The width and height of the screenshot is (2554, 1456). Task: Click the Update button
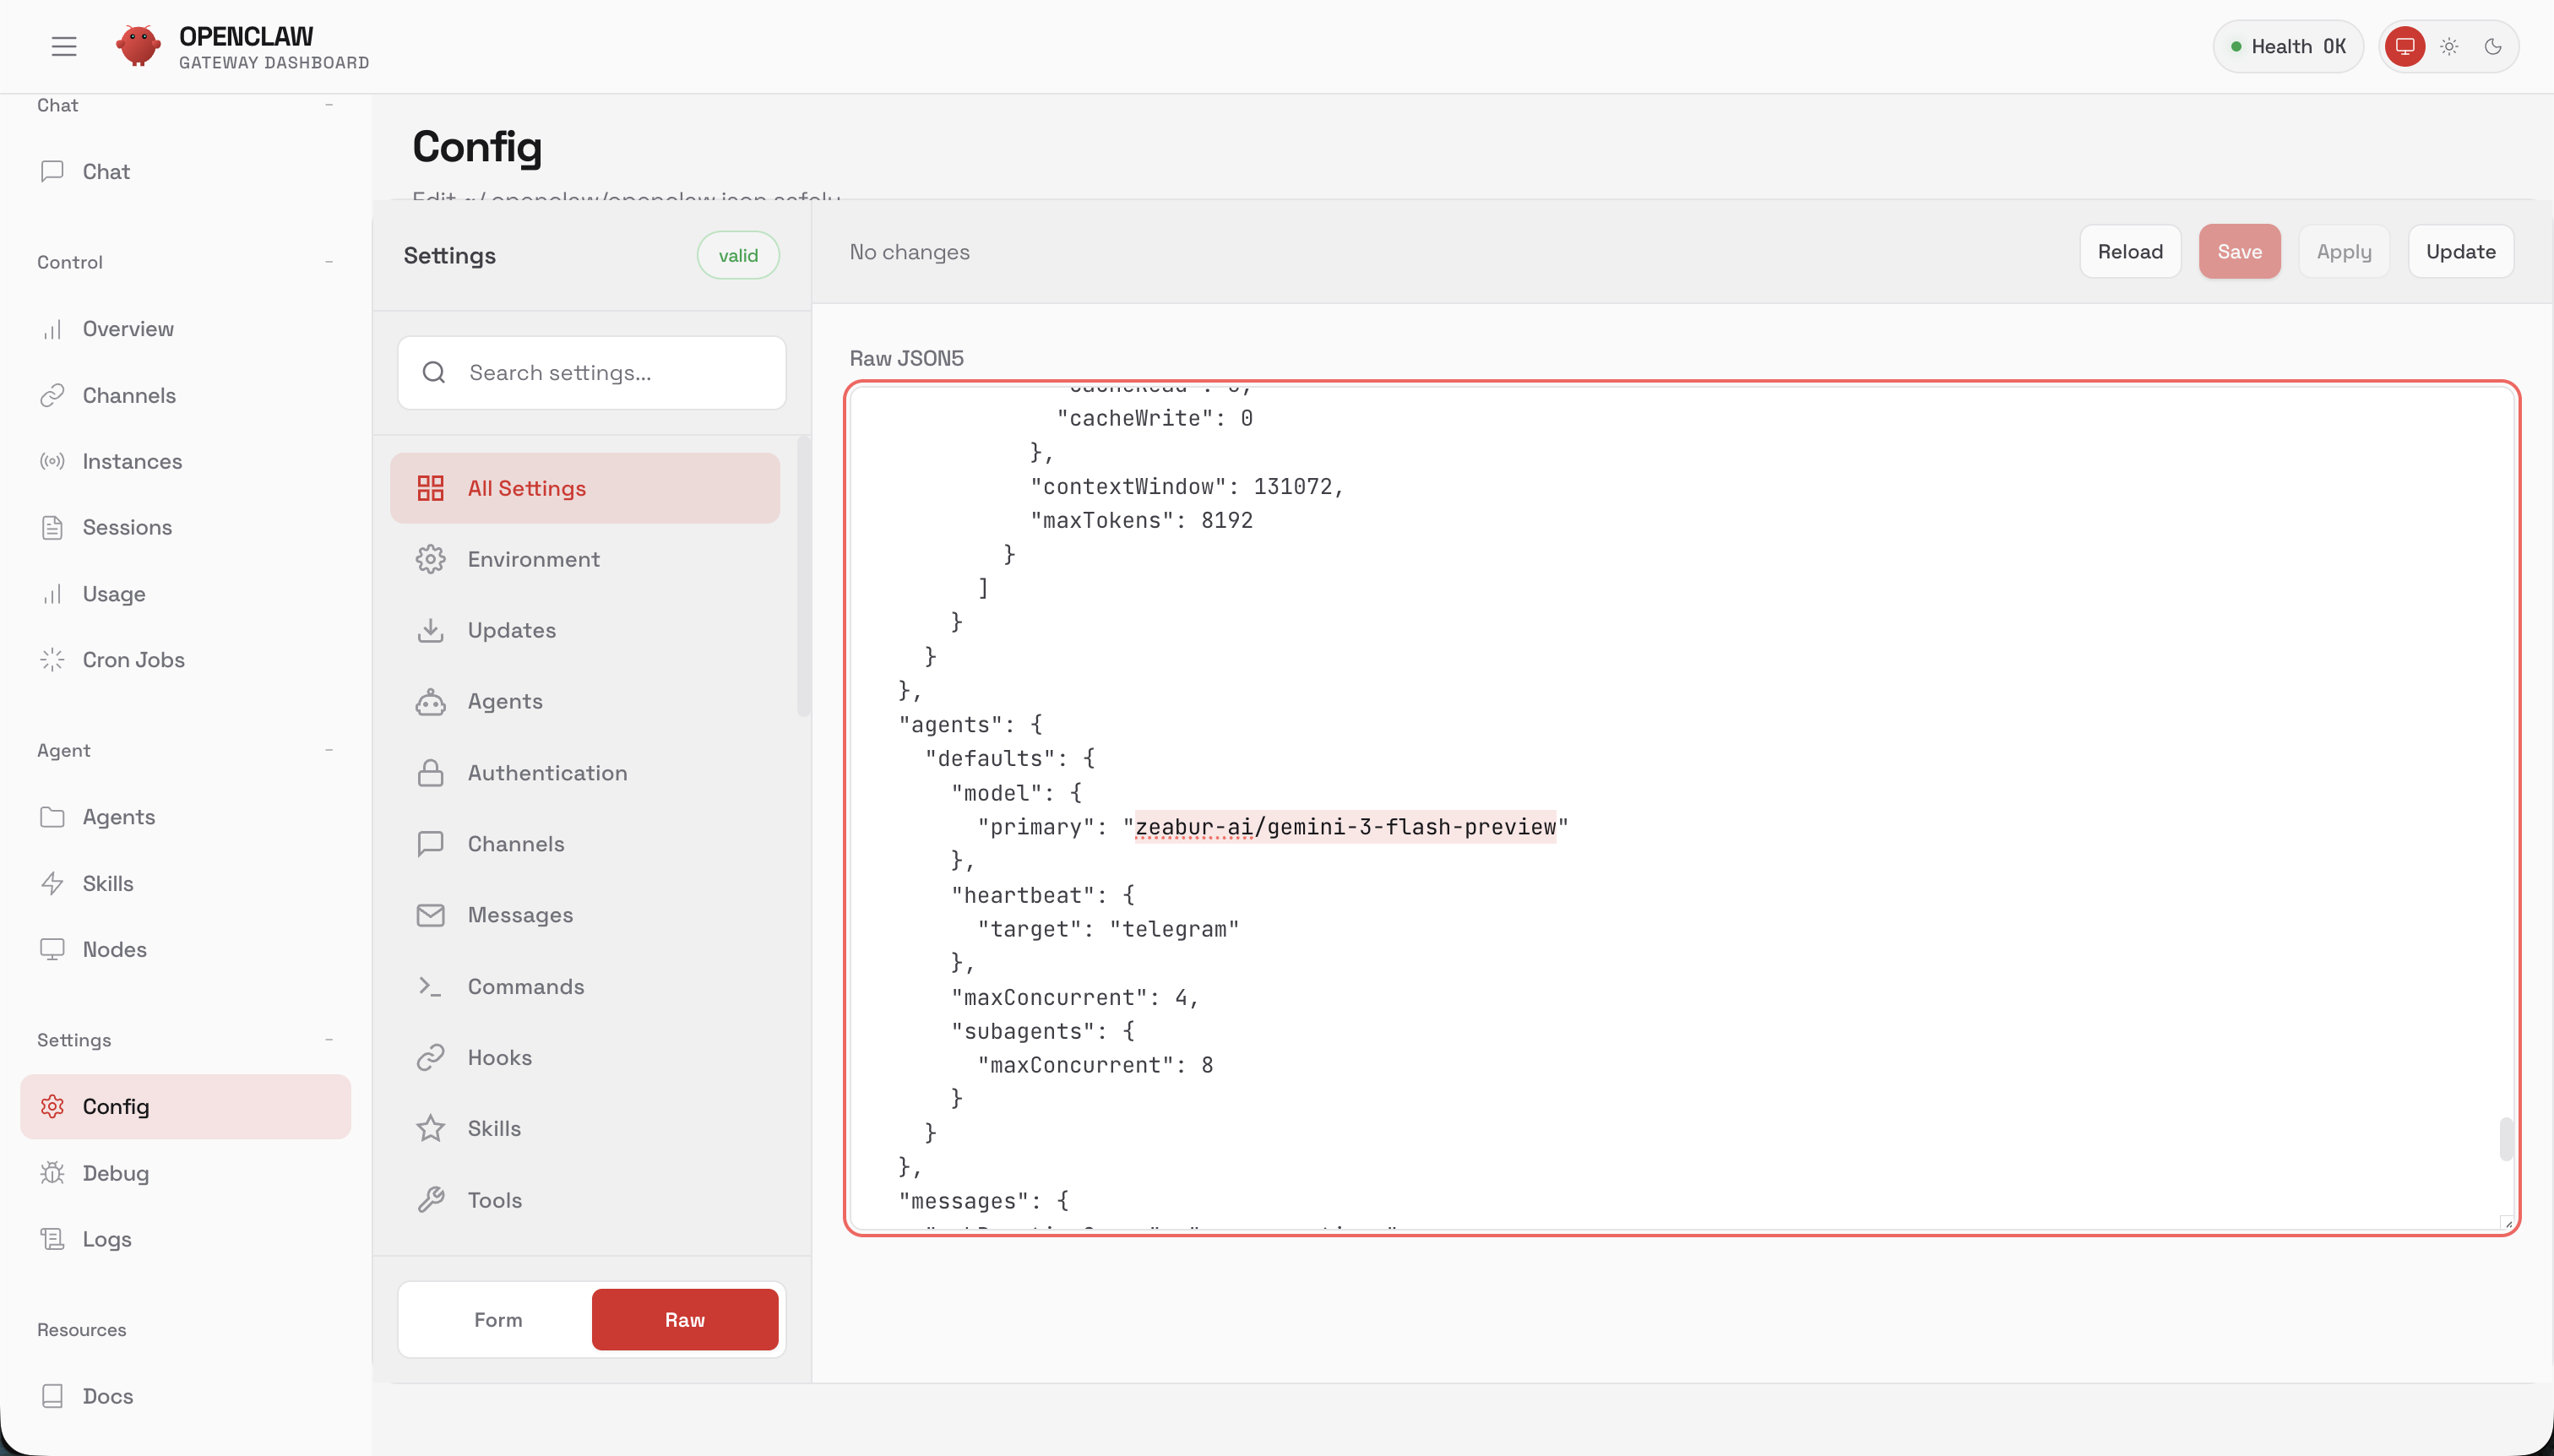(2460, 252)
